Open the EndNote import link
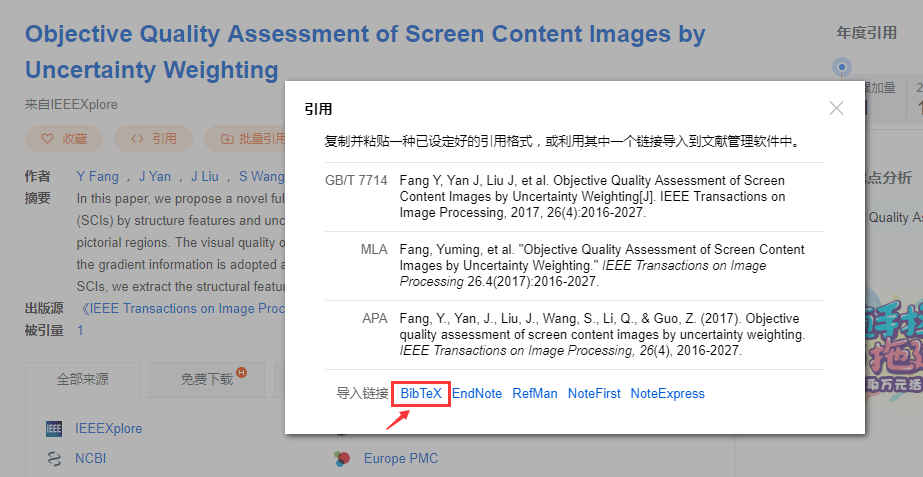Image resolution: width=923 pixels, height=477 pixels. pos(477,393)
